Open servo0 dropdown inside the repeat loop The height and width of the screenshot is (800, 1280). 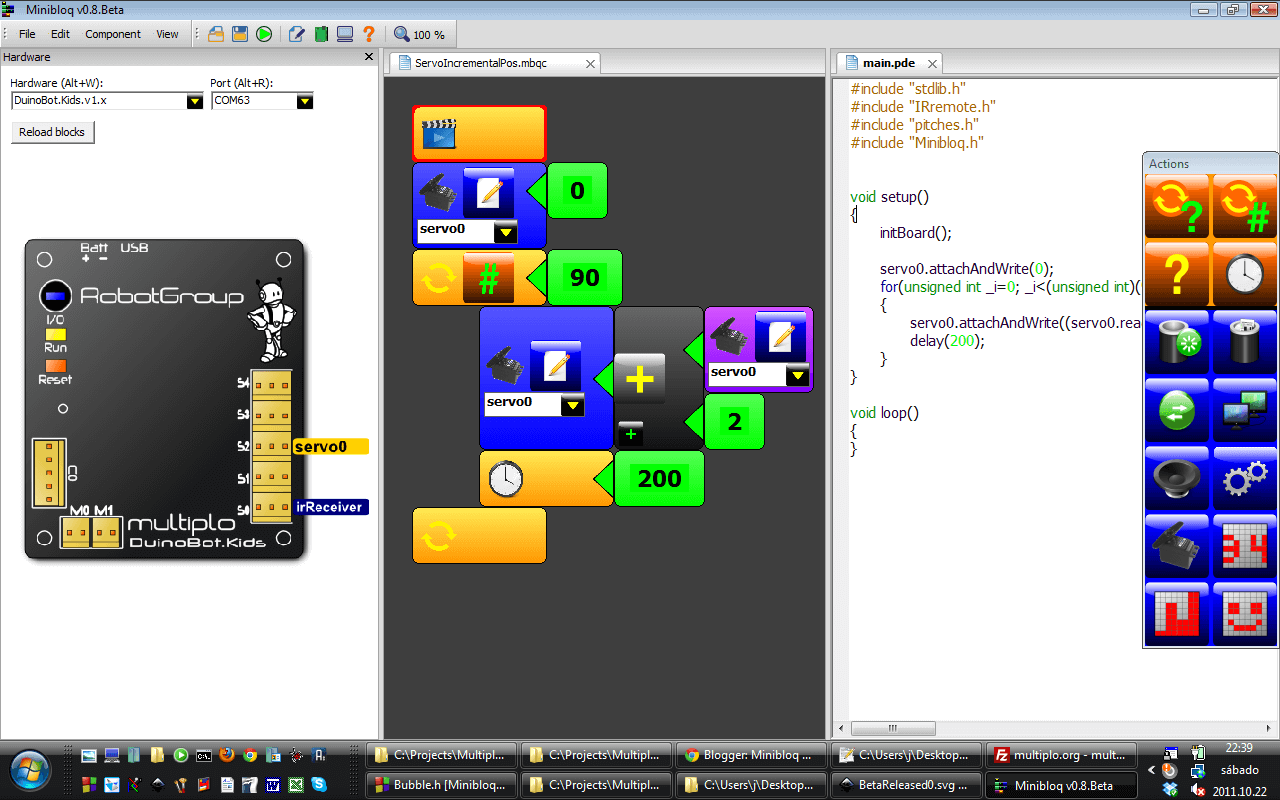(x=572, y=405)
